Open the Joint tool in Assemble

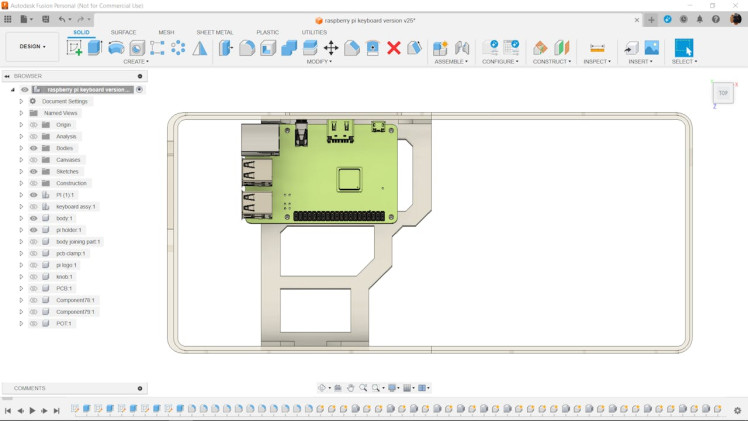[x=462, y=47]
